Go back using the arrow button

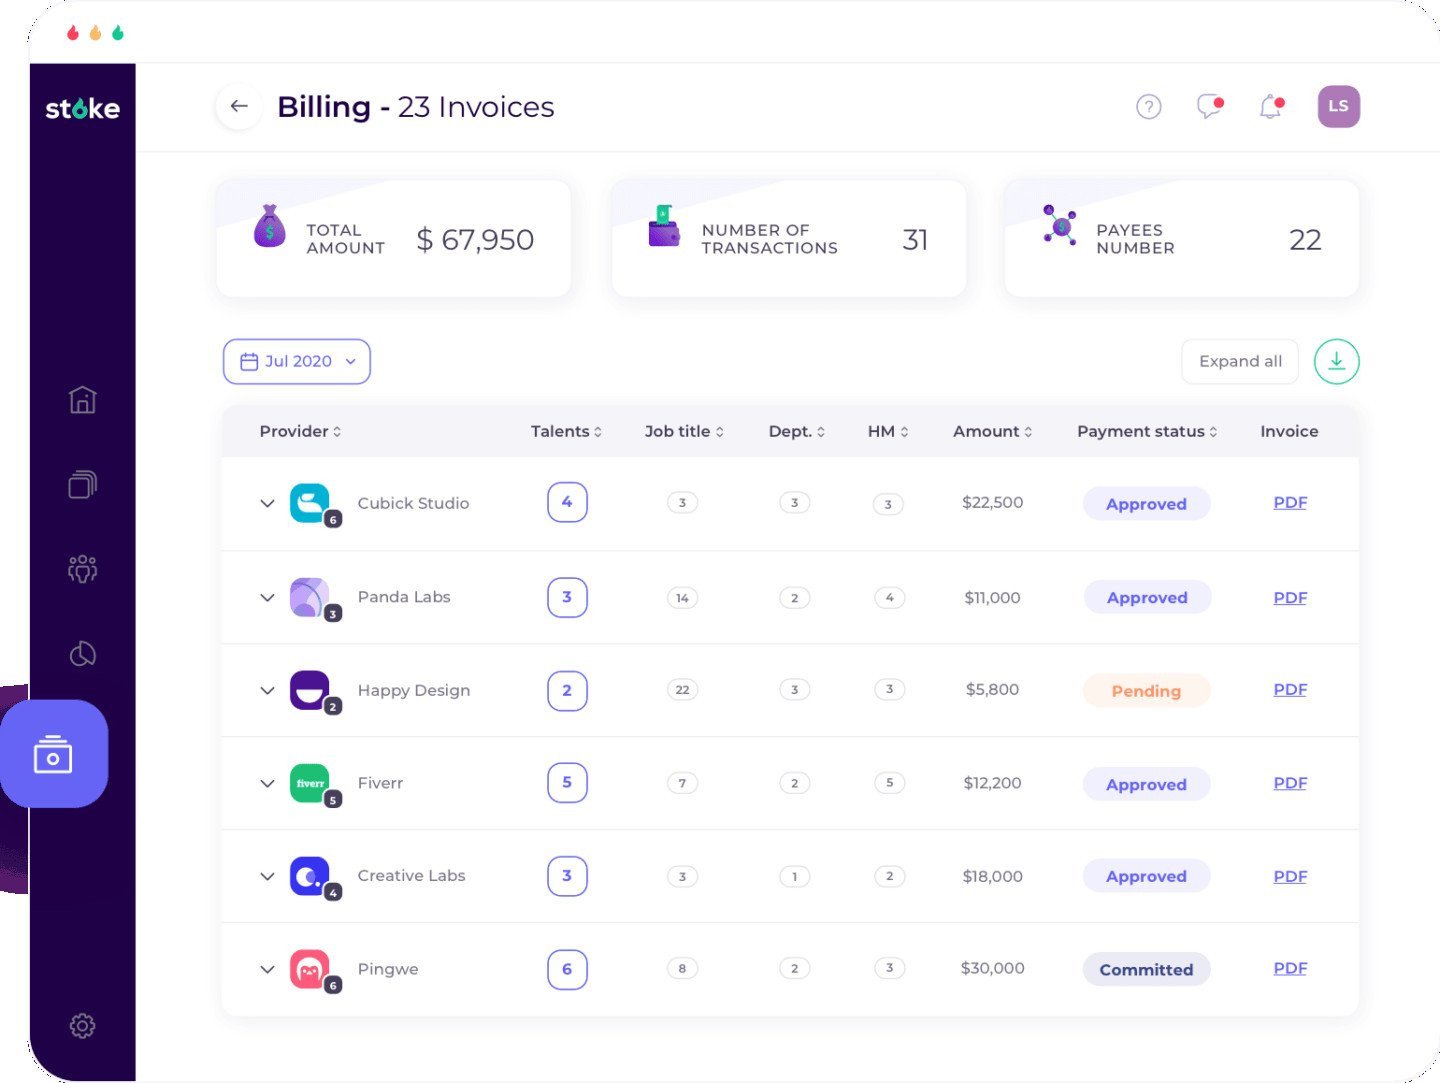[239, 106]
